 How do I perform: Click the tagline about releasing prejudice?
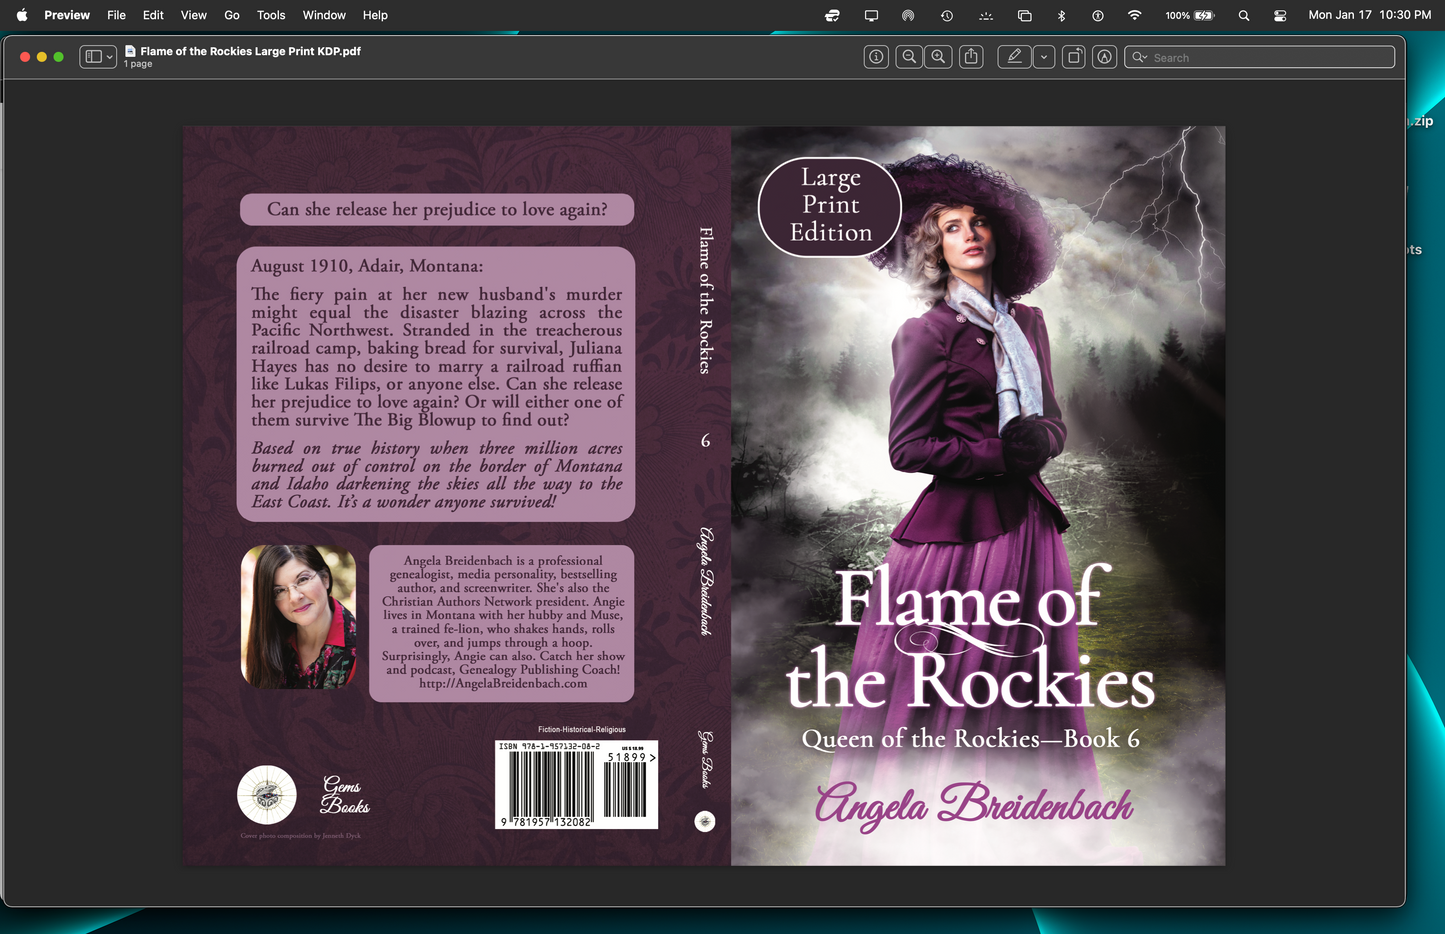click(x=437, y=209)
